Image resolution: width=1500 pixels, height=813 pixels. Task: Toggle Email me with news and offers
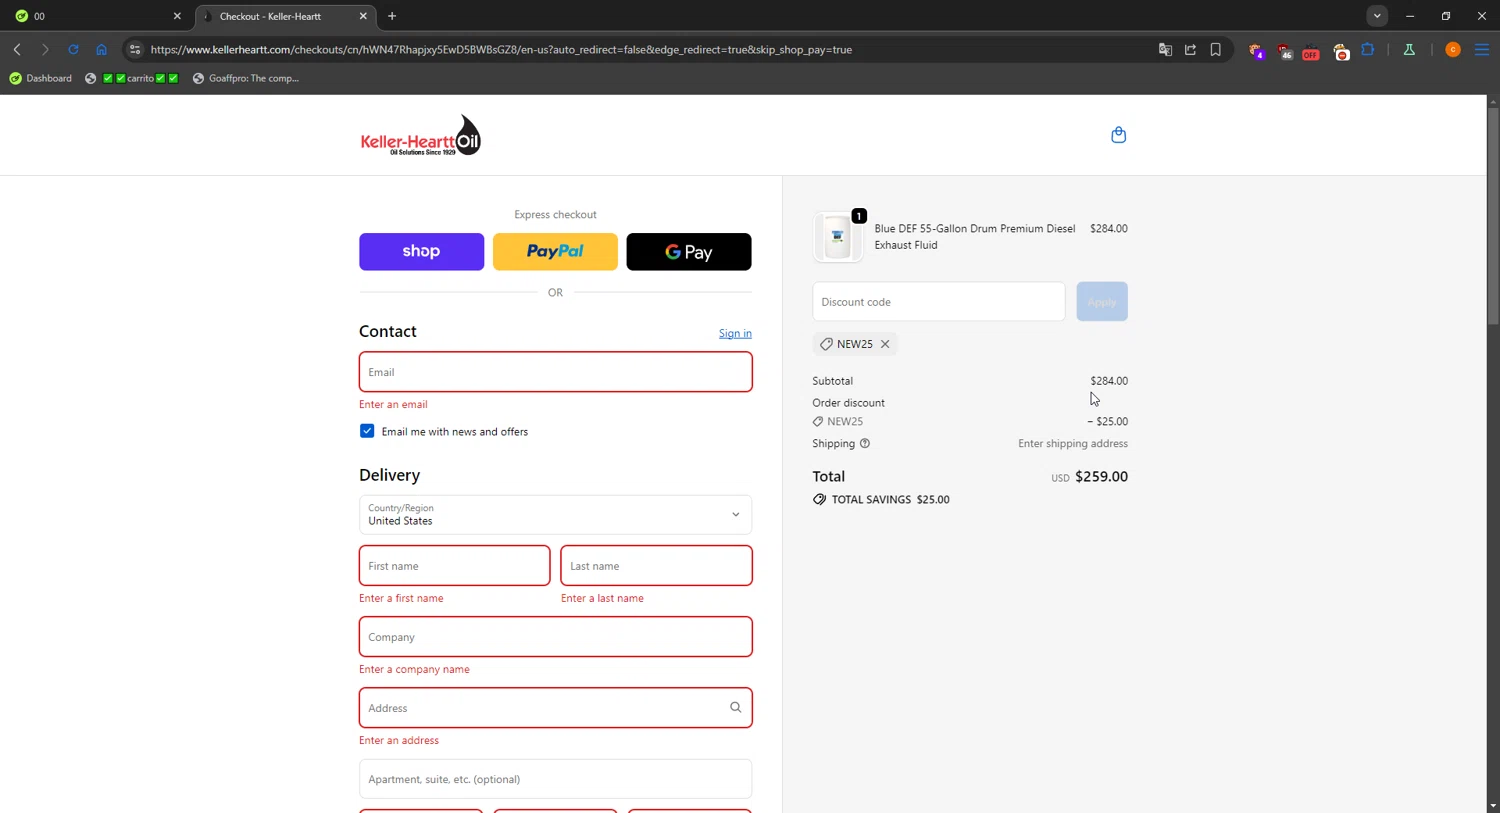tap(367, 431)
